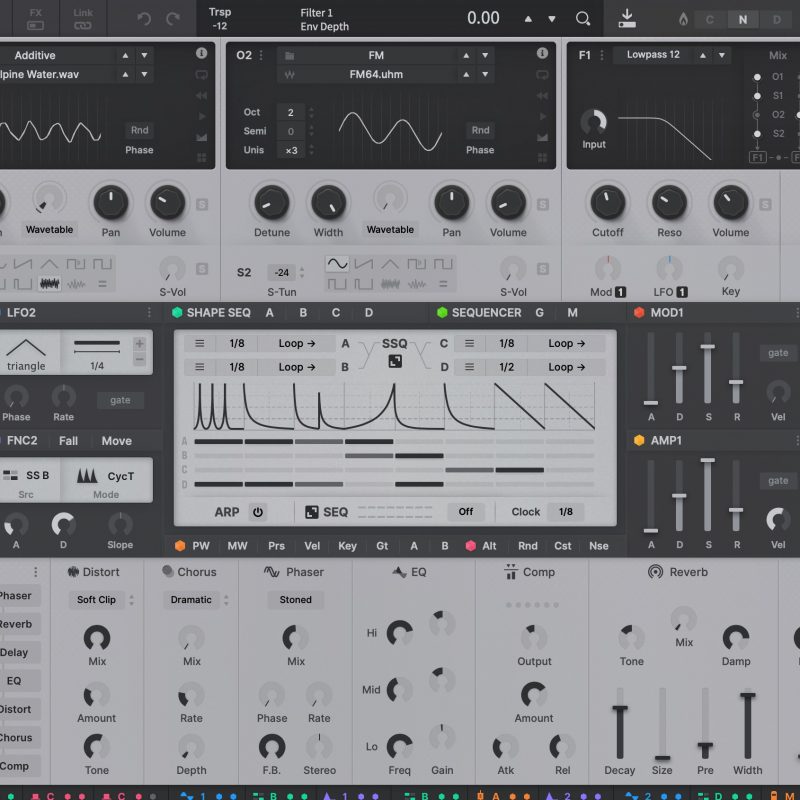Image resolution: width=800 pixels, height=800 pixels.
Task: Click the Clock 1/8 value field
Action: 566,512
